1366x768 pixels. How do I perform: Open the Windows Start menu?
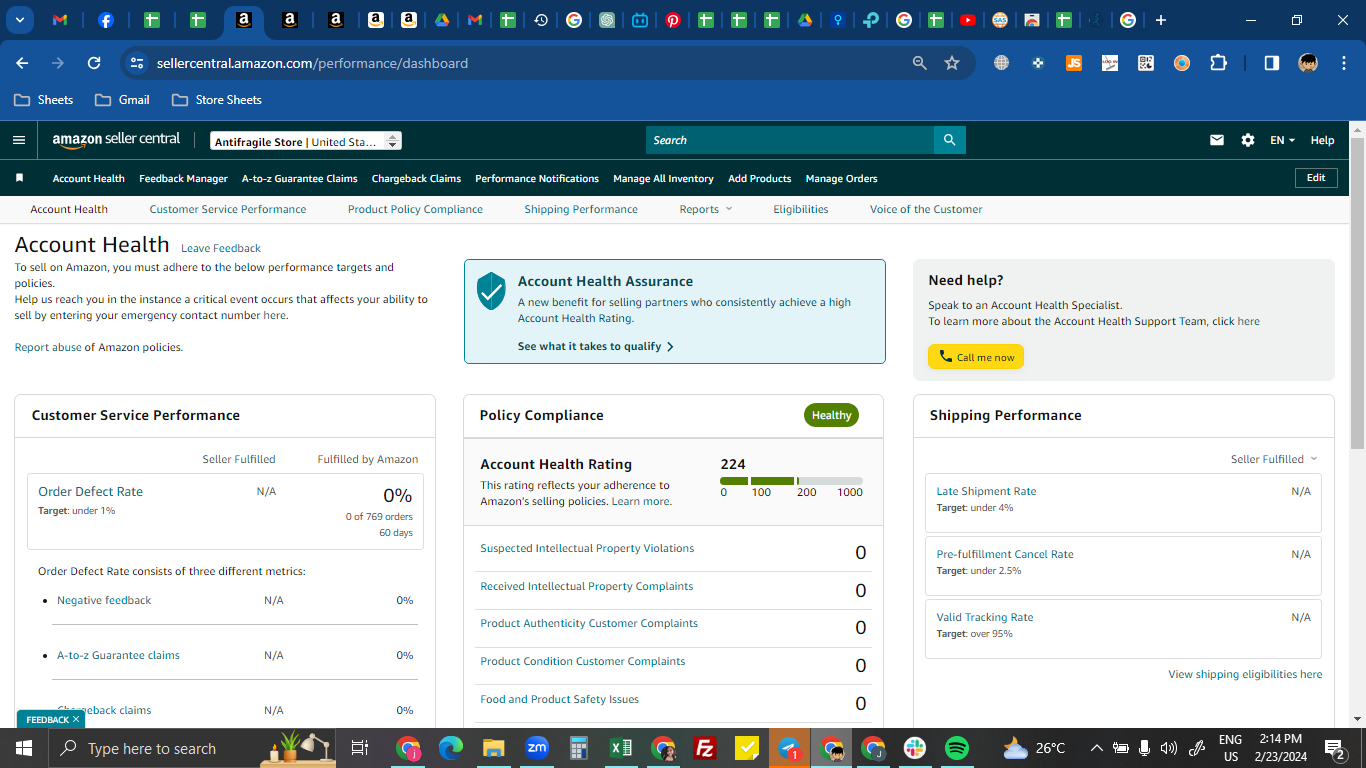click(x=23, y=748)
